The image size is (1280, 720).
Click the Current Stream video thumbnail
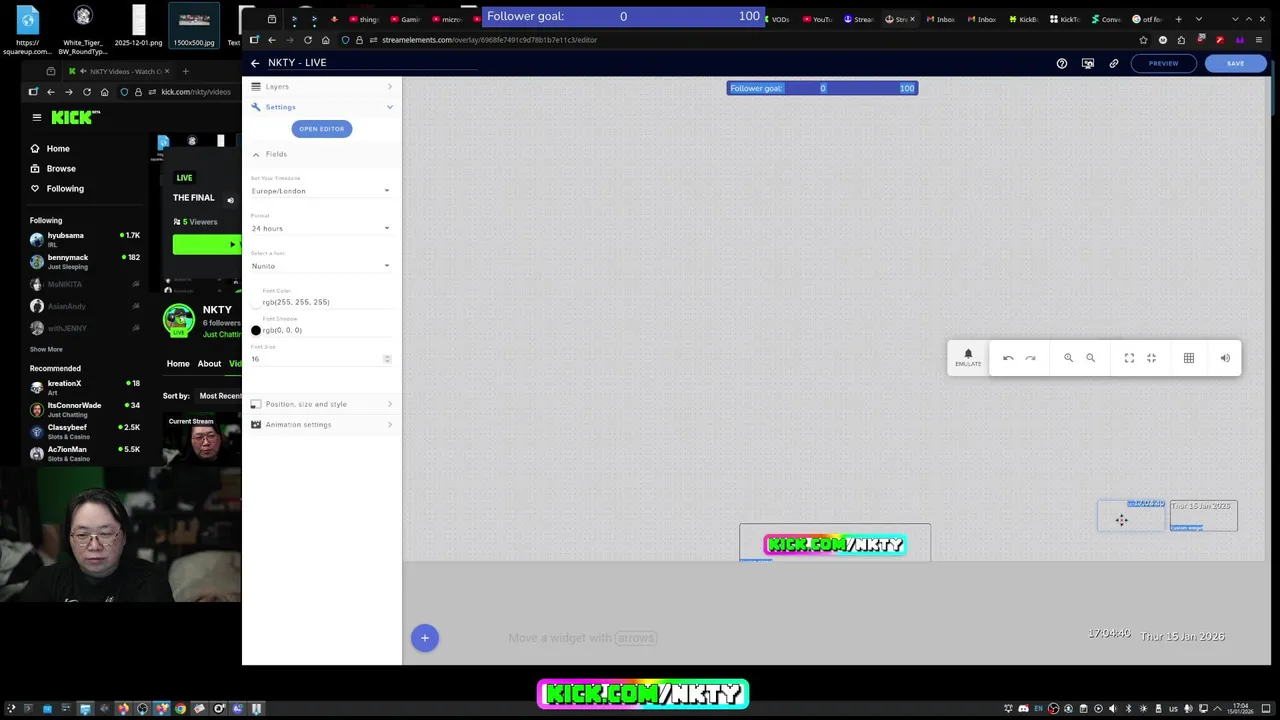[x=204, y=440]
